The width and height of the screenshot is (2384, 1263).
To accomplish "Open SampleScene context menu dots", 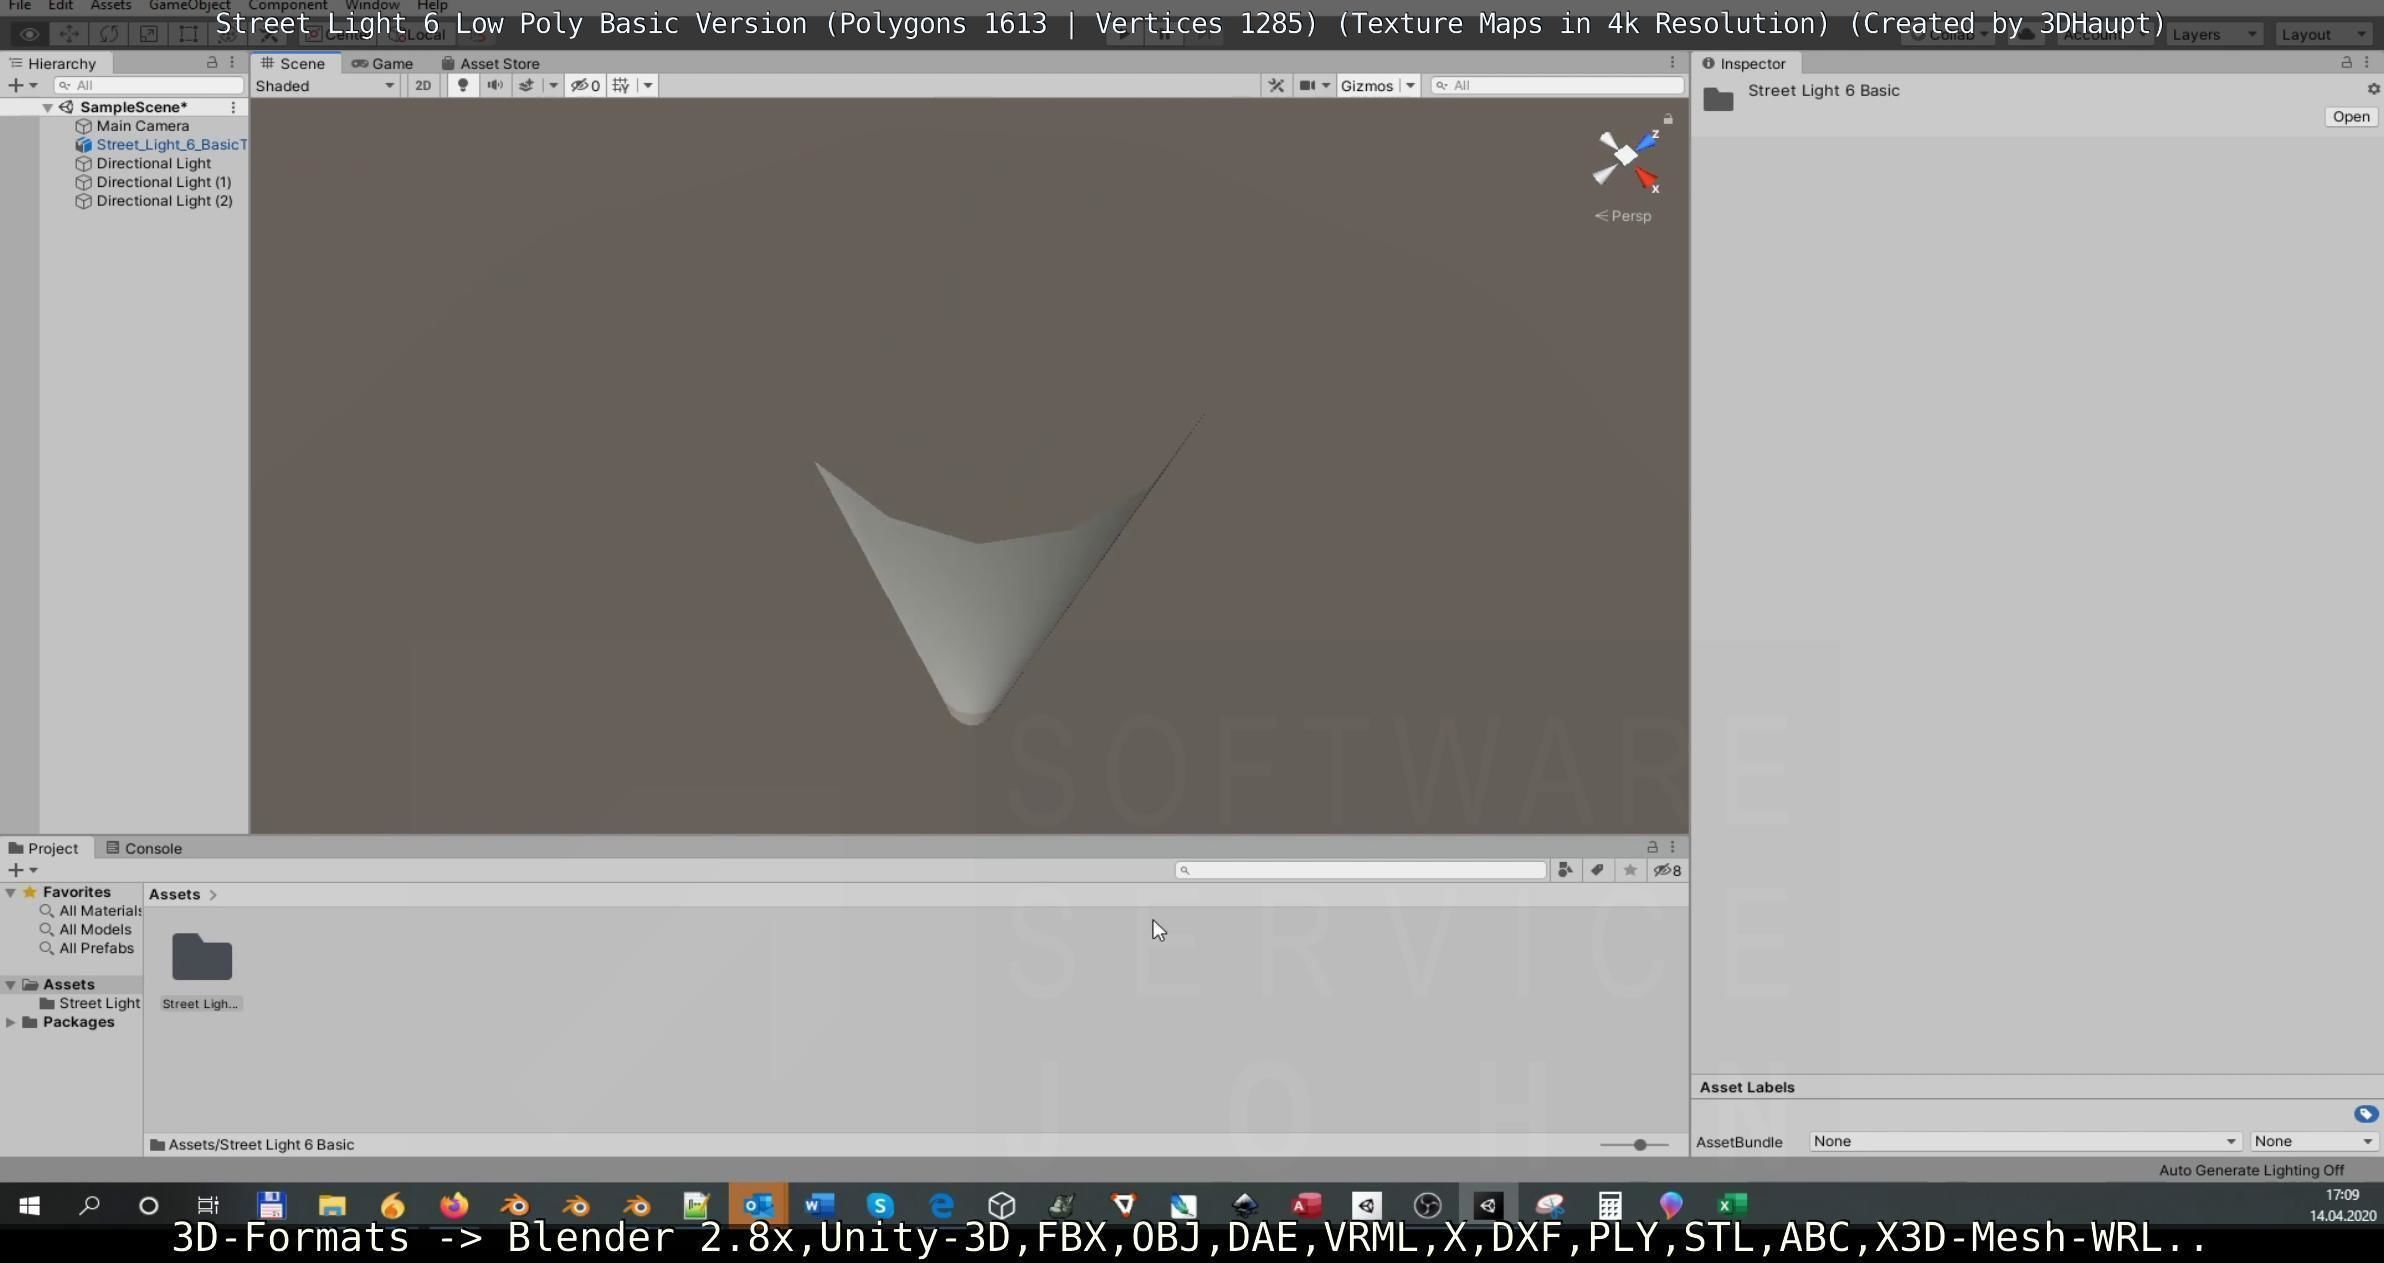I will coord(233,107).
